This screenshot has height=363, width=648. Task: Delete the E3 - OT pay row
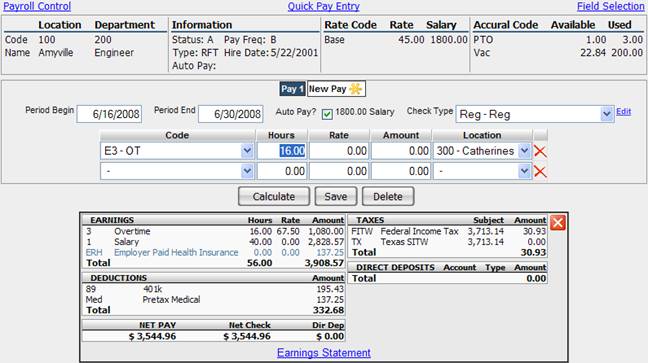coord(540,151)
